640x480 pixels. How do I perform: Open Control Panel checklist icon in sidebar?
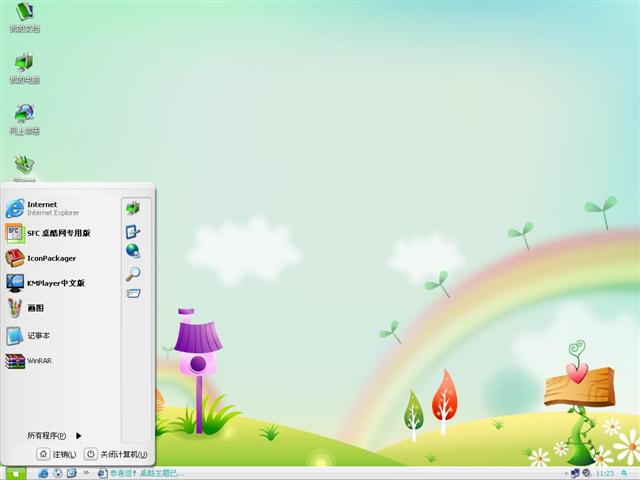click(133, 231)
